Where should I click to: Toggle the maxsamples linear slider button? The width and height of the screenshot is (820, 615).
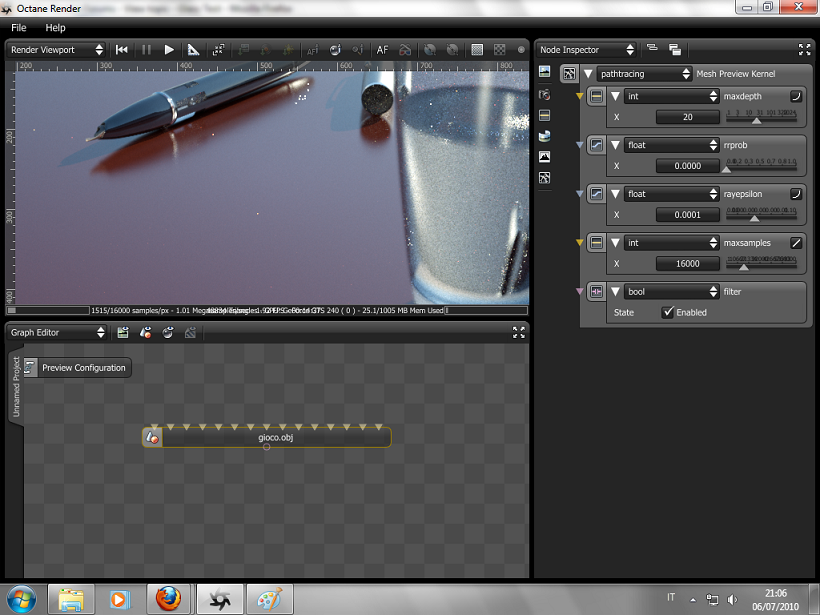[796, 243]
